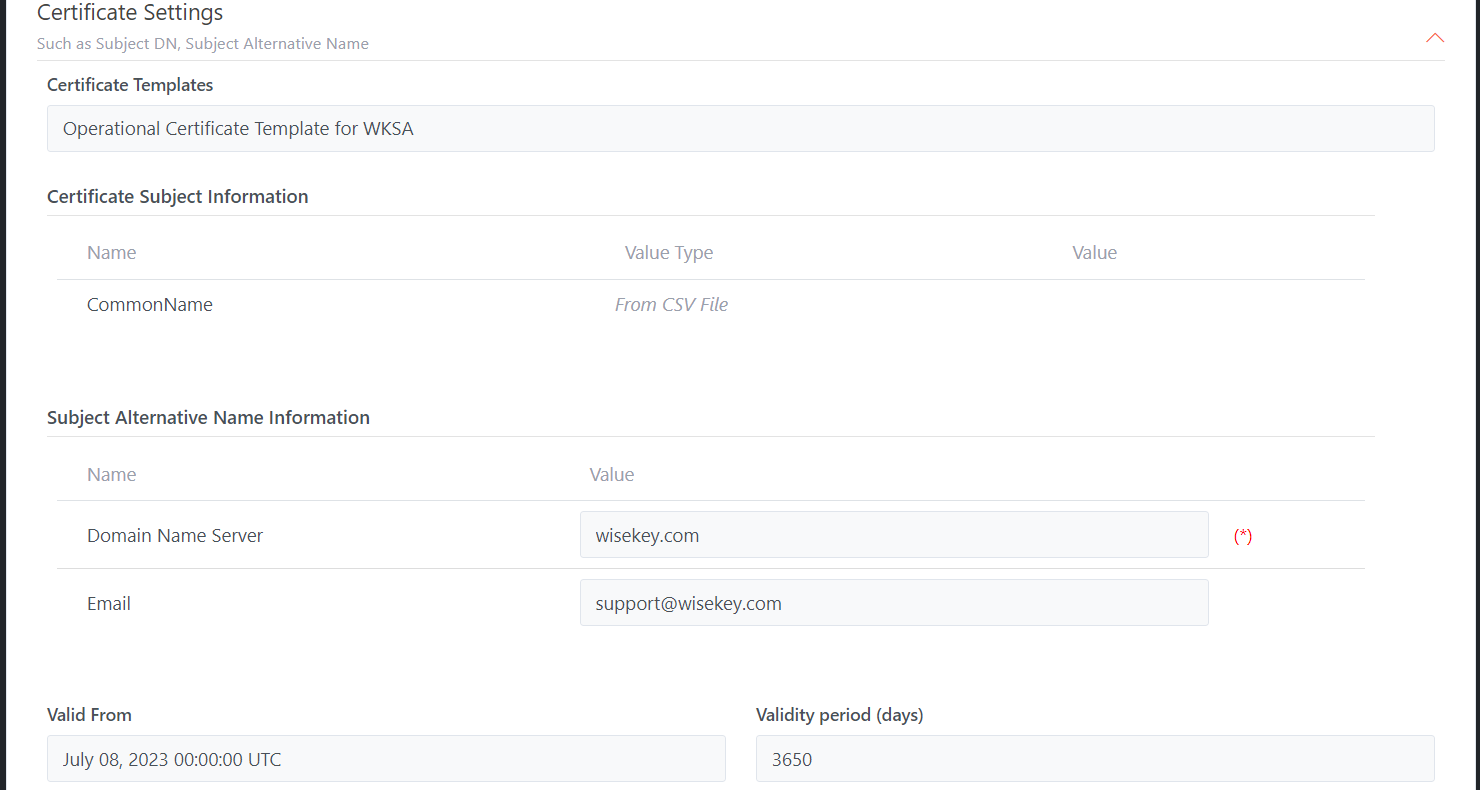Click the Name header in Subject Information table
1480x790 pixels.
tap(111, 253)
